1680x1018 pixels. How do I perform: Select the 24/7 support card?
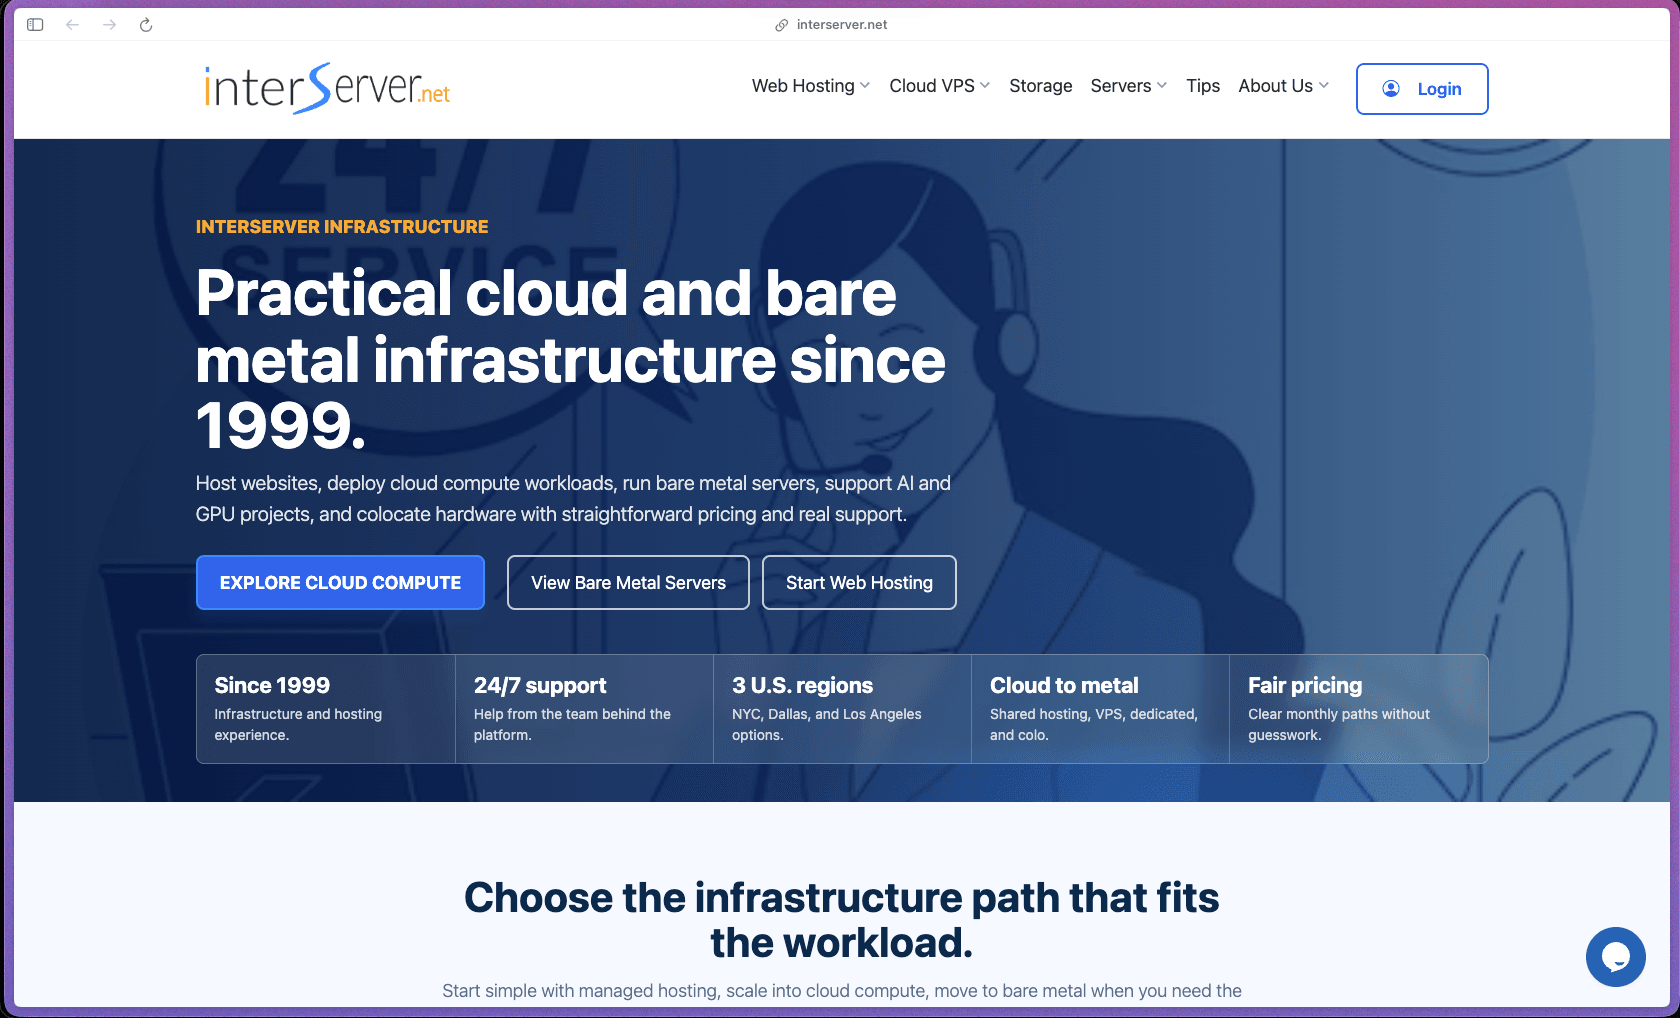(584, 709)
